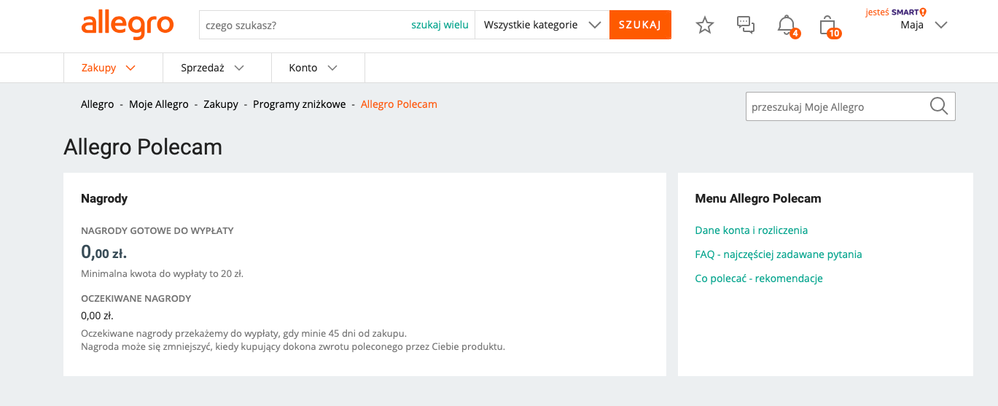Go to Programy zniżkowe breadcrumb
Image resolution: width=998 pixels, height=406 pixels.
tap(299, 104)
